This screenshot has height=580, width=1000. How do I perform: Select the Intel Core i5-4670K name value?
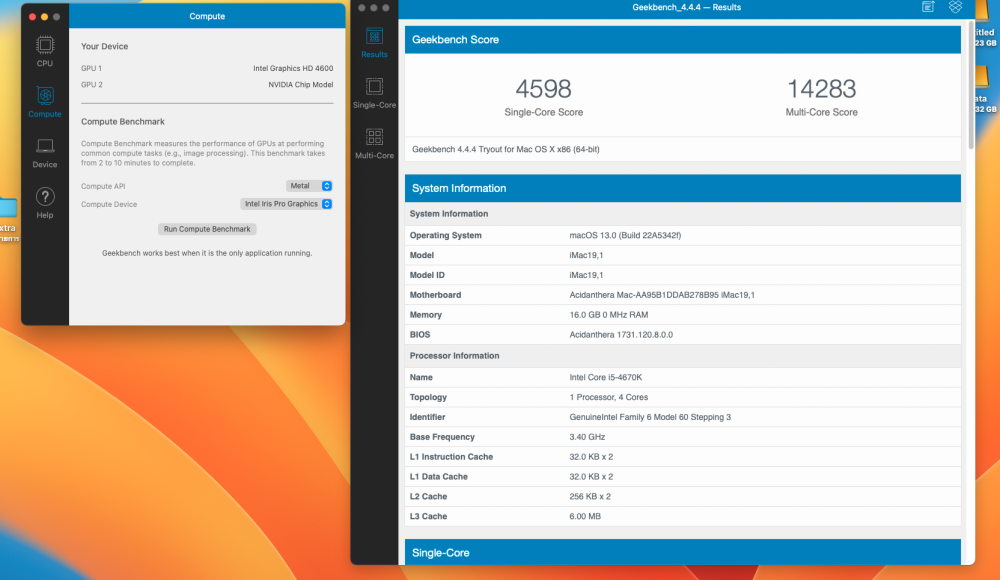click(605, 377)
